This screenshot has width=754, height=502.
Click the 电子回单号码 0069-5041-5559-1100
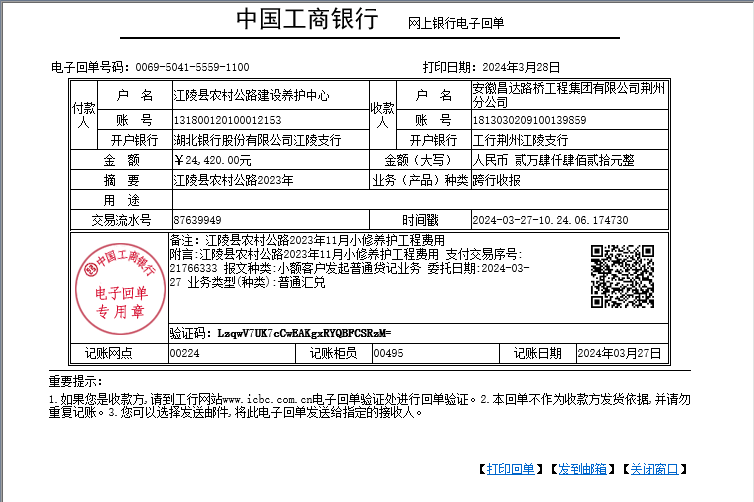tap(192, 67)
